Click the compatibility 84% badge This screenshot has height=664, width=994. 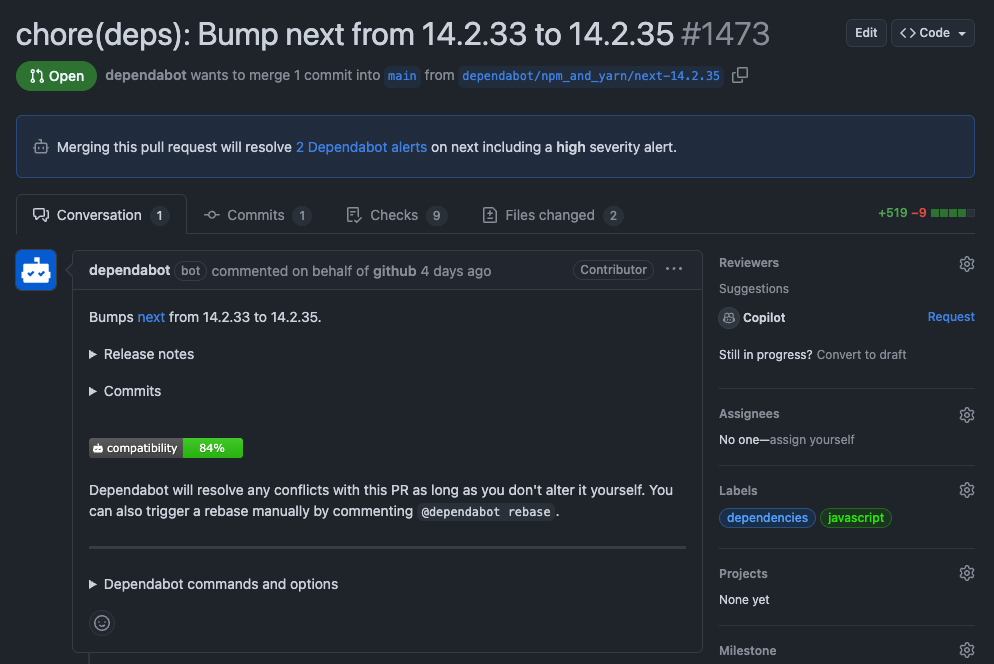(x=166, y=448)
